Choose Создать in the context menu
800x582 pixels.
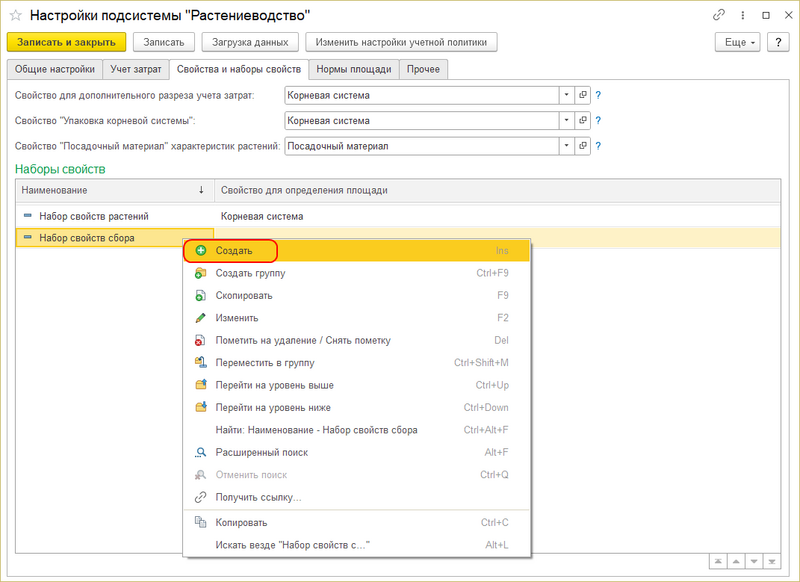pyautogui.click(x=357, y=250)
